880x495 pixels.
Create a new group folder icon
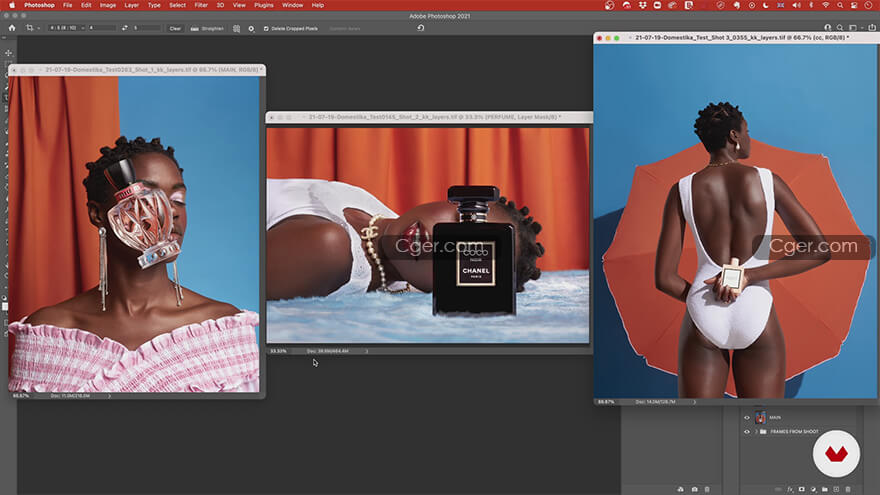[824, 489]
